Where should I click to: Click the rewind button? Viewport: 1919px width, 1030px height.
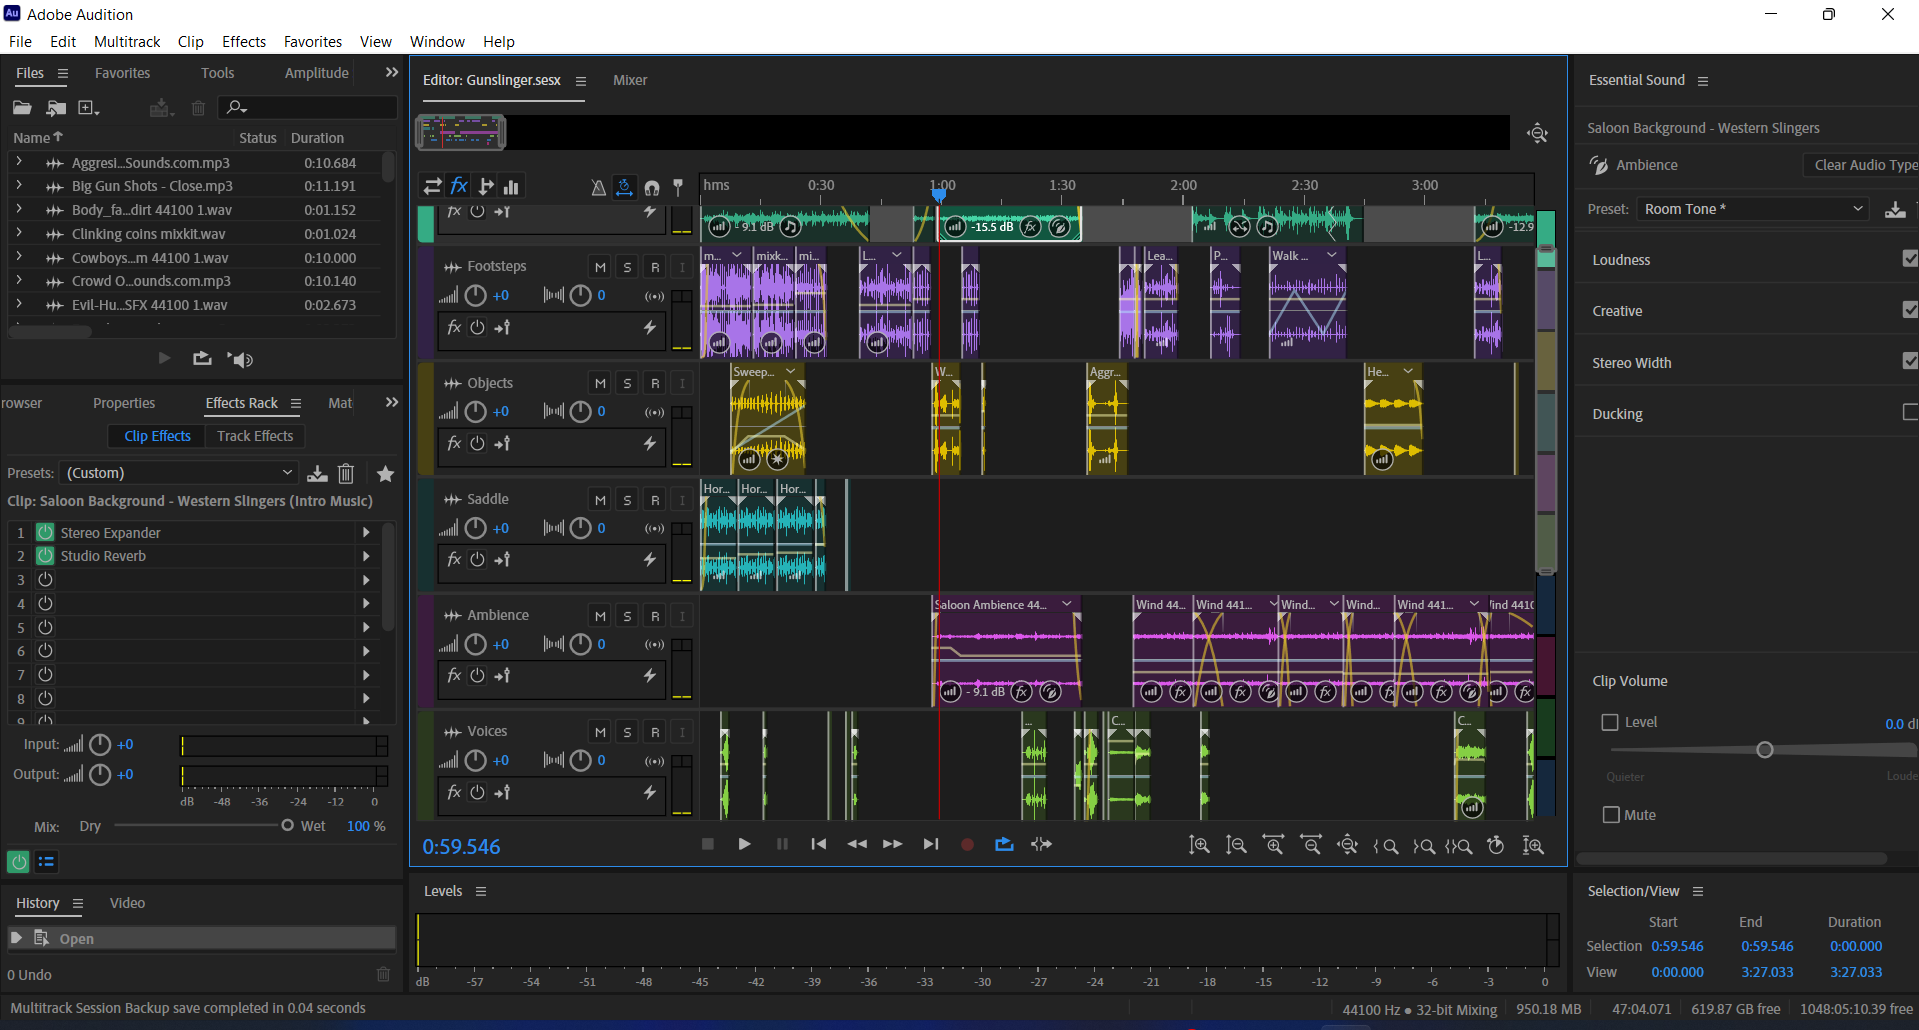coord(857,844)
